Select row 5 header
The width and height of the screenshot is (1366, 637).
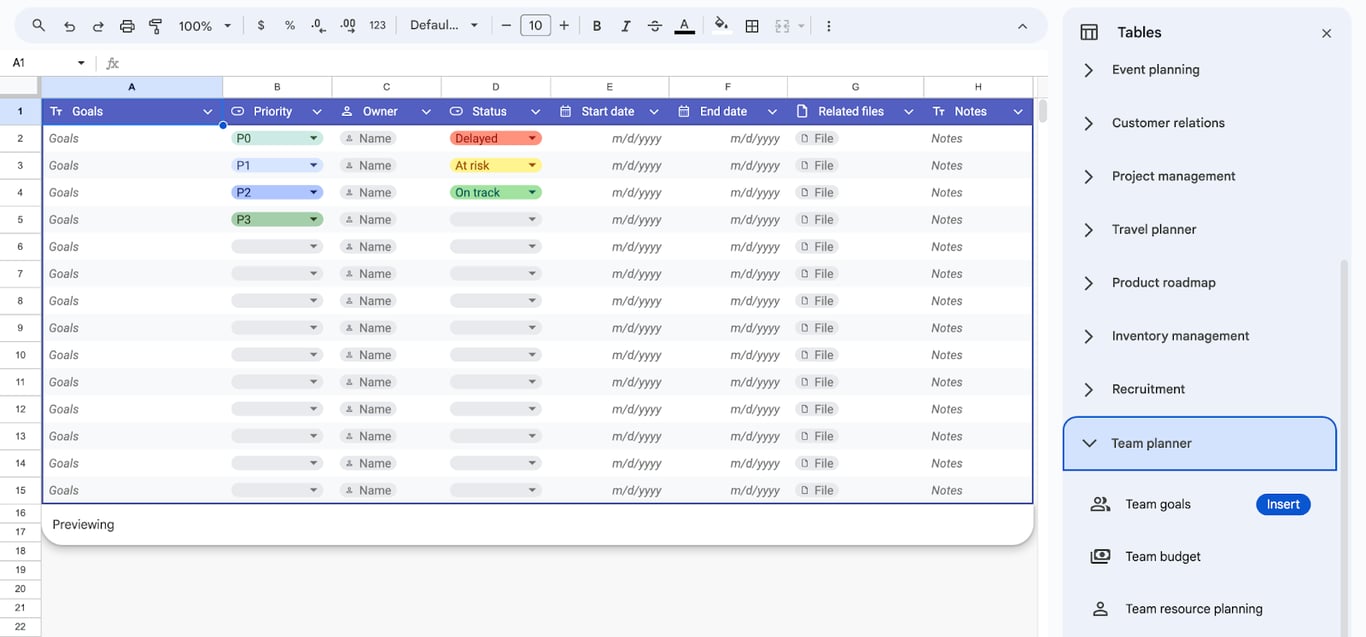point(20,220)
